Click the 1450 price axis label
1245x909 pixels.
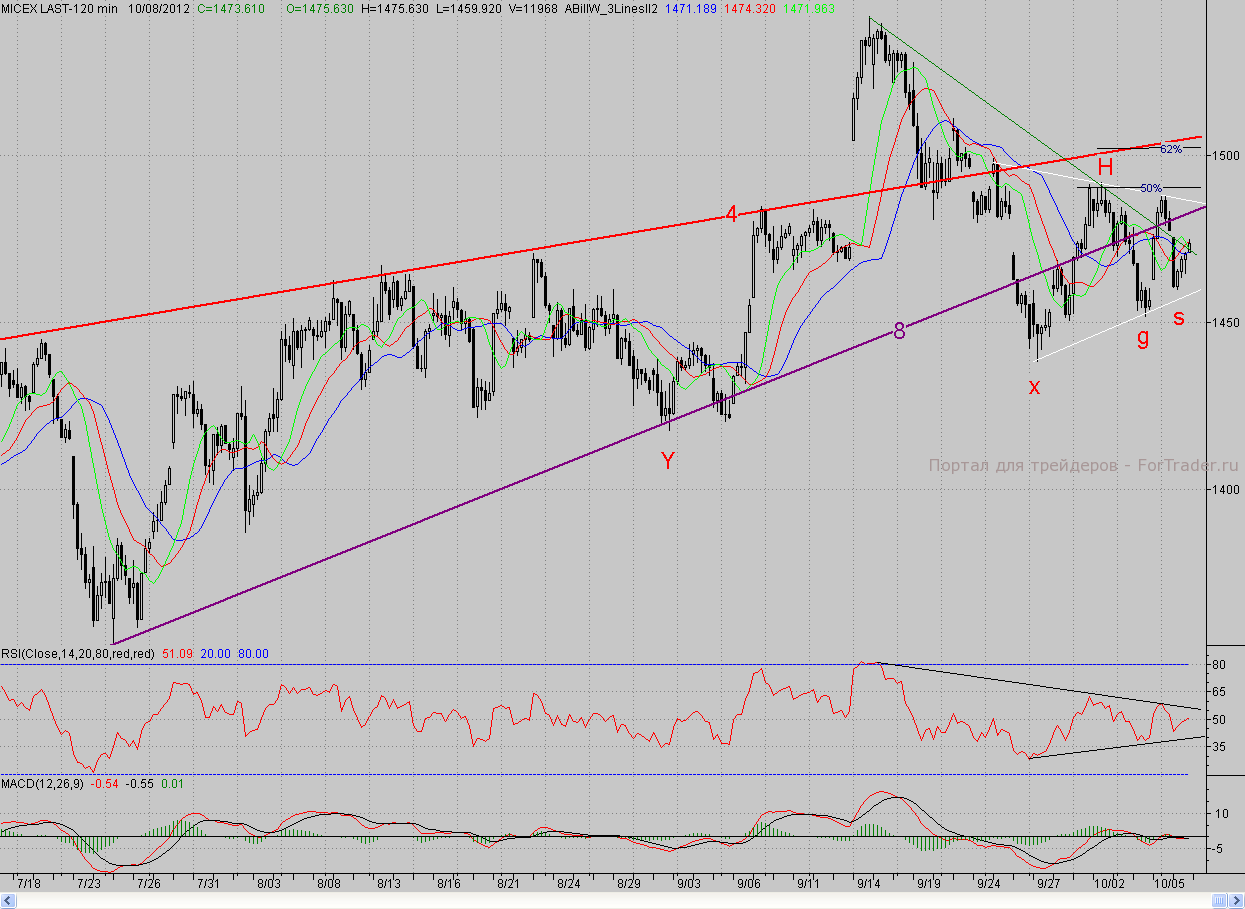pos(1228,323)
